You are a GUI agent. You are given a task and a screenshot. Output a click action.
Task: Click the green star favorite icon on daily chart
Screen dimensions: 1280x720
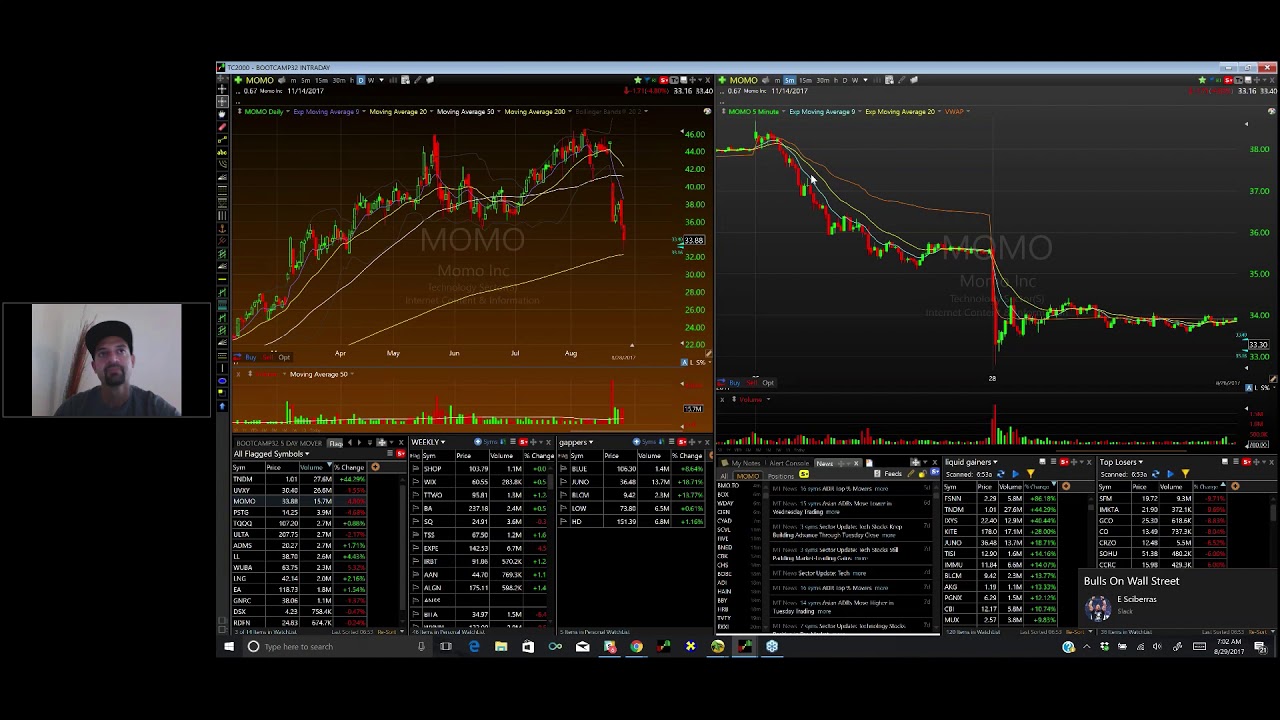pos(638,80)
